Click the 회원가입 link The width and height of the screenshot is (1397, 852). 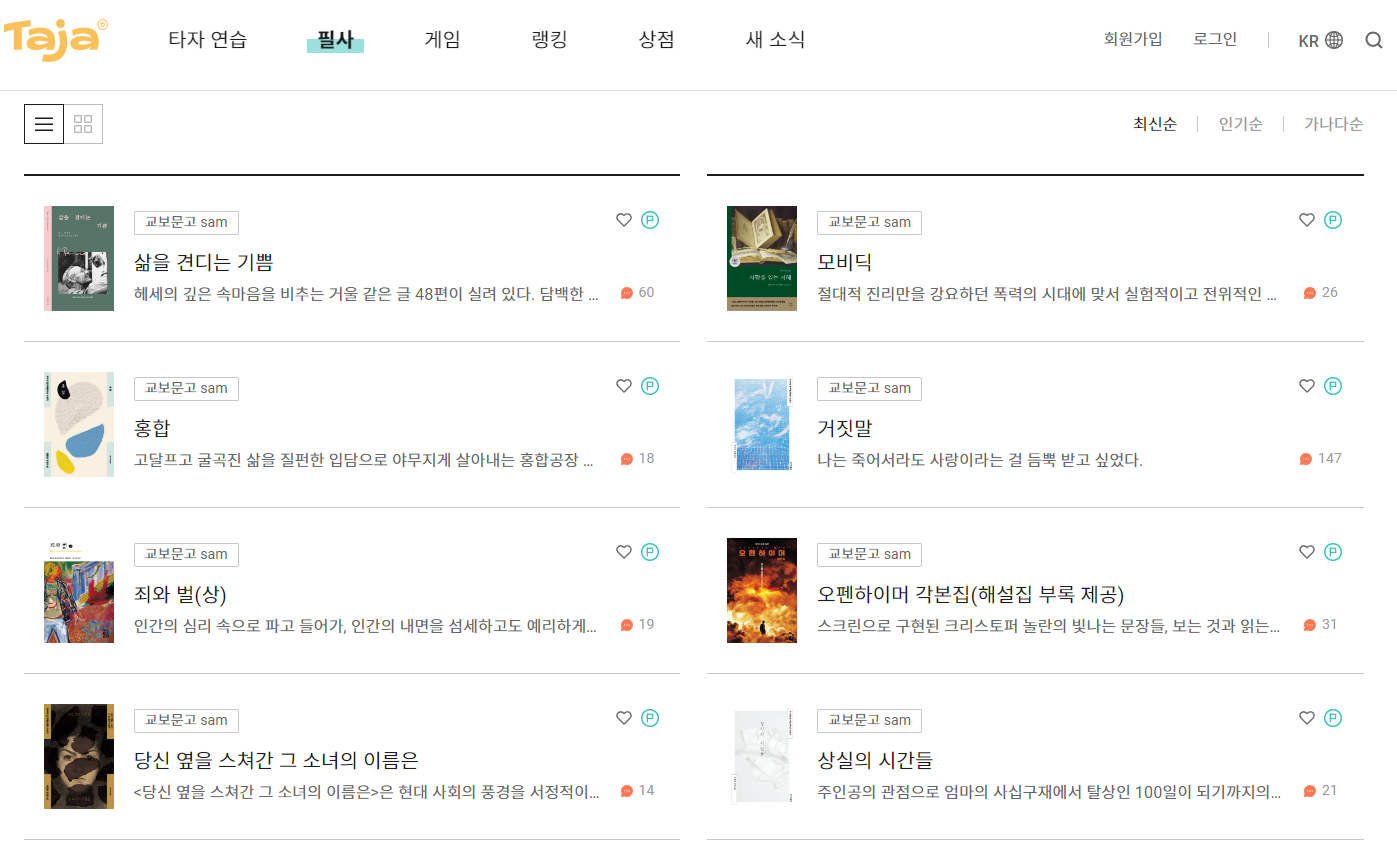1133,40
